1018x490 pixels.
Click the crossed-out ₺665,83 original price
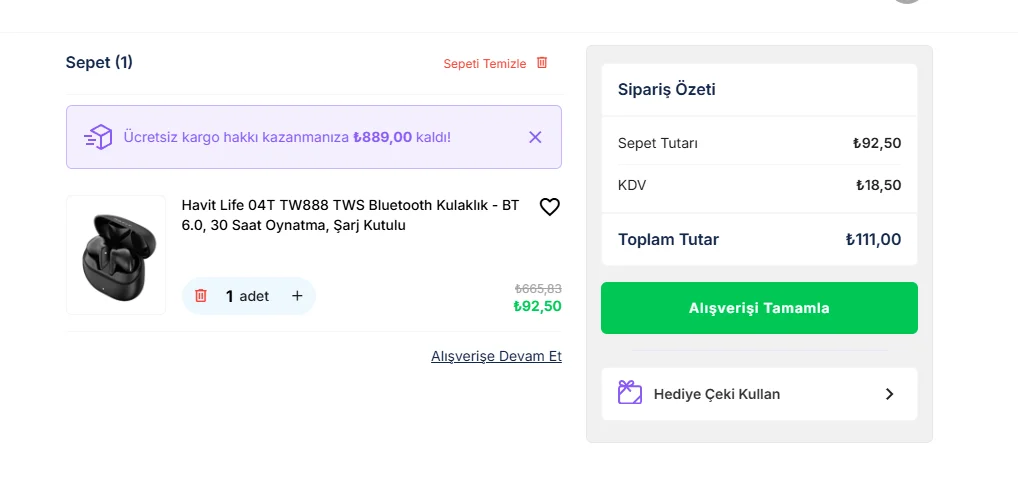(x=538, y=288)
